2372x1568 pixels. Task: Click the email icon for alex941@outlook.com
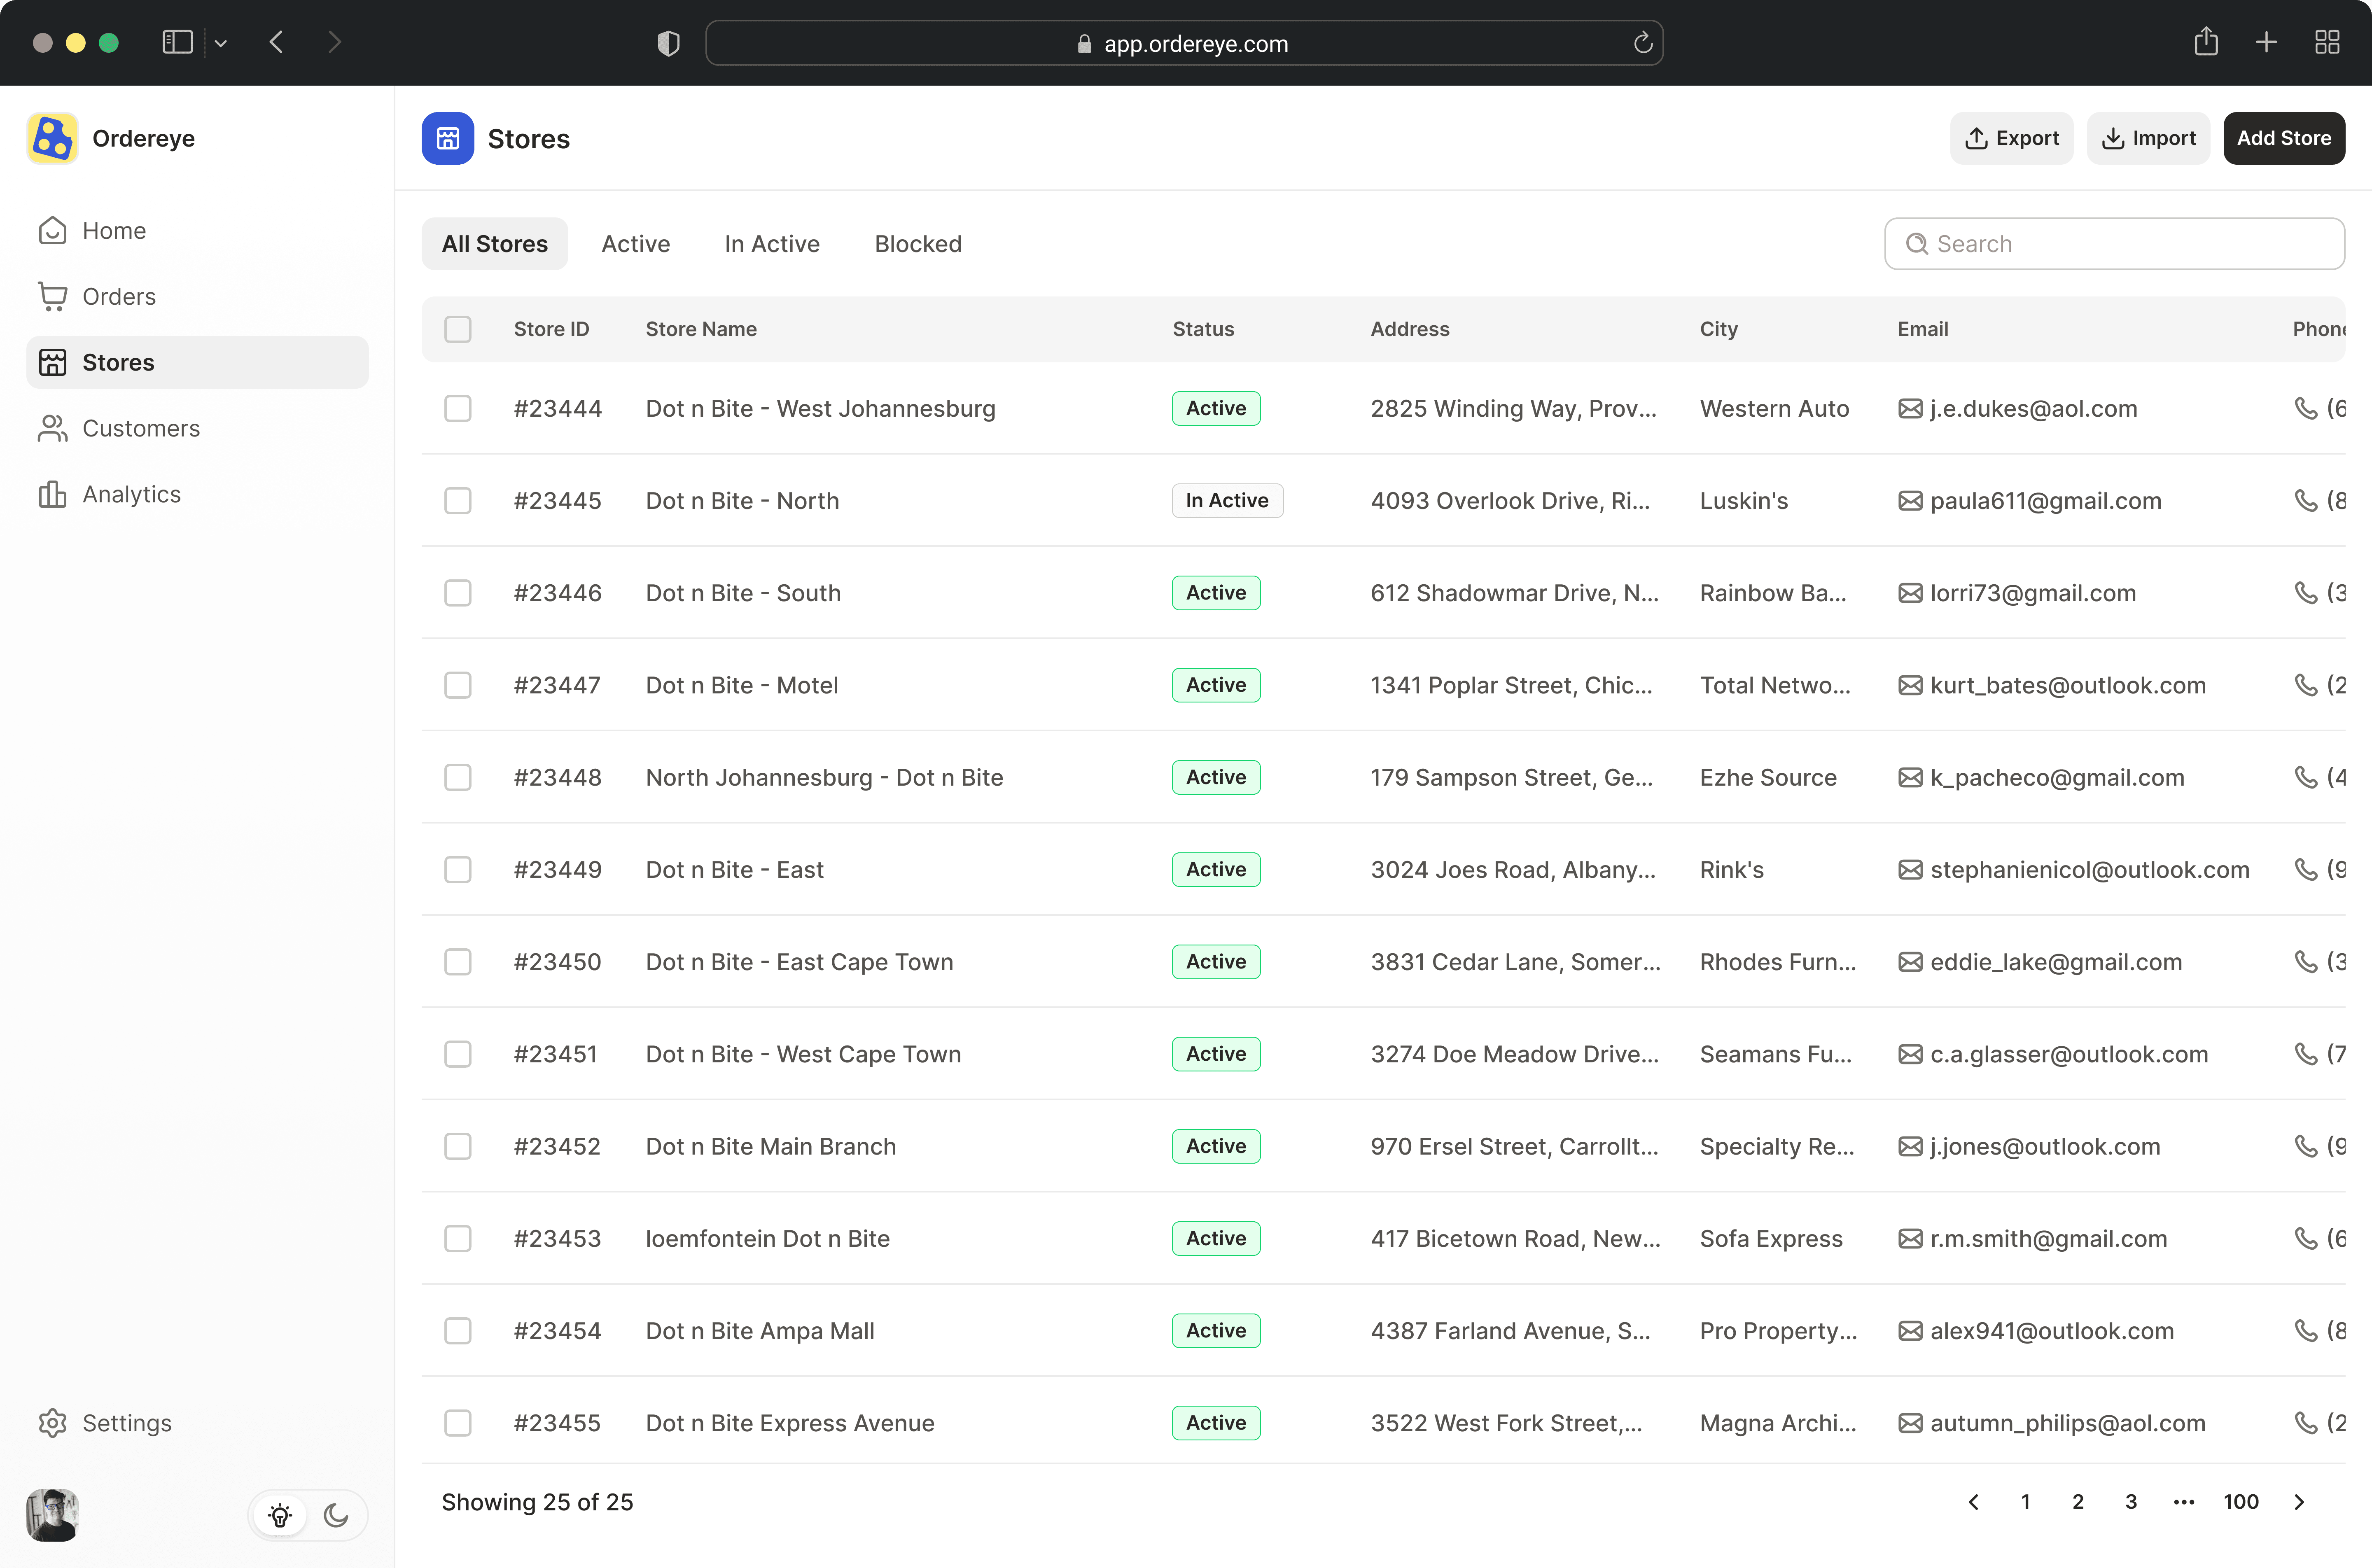click(x=1910, y=1331)
